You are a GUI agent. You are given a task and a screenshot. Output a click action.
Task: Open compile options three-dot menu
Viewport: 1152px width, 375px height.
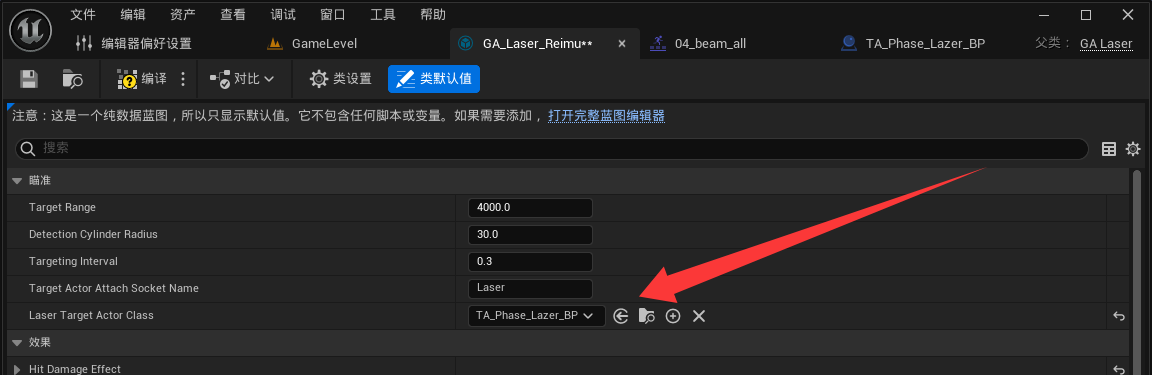click(x=183, y=79)
